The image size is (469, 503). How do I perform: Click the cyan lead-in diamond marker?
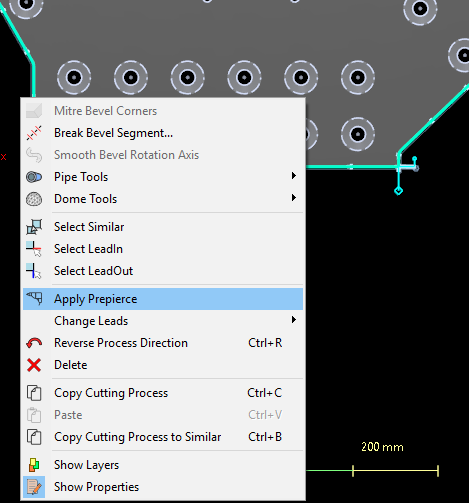[x=399, y=191]
